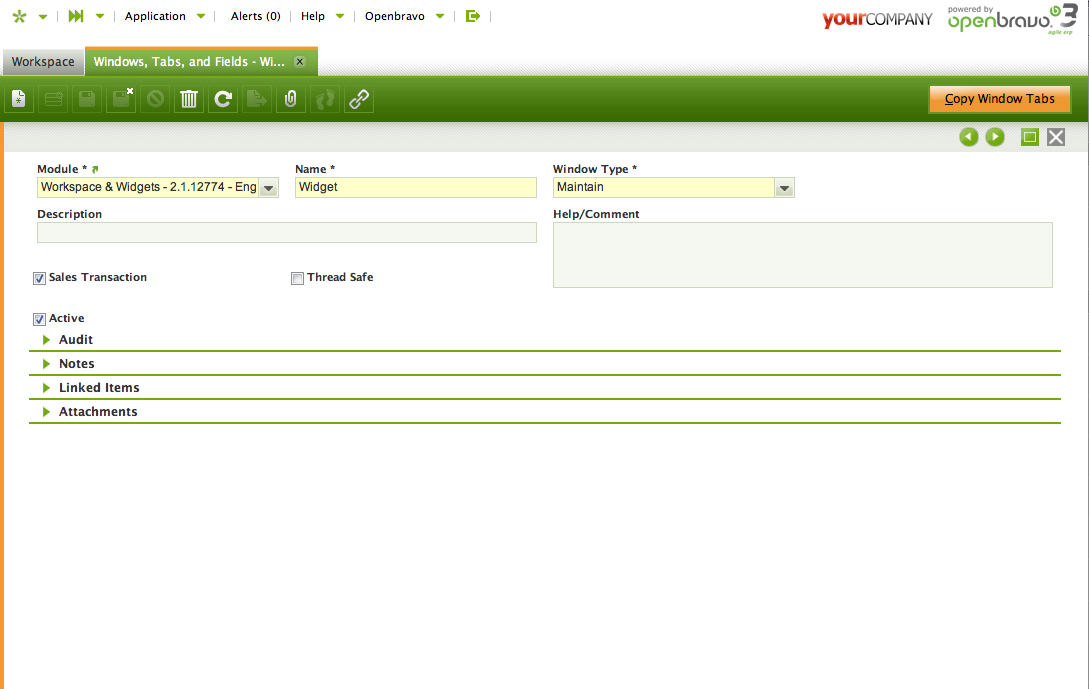1089x689 pixels.
Task: Click the green logout icon
Action: [x=473, y=16]
